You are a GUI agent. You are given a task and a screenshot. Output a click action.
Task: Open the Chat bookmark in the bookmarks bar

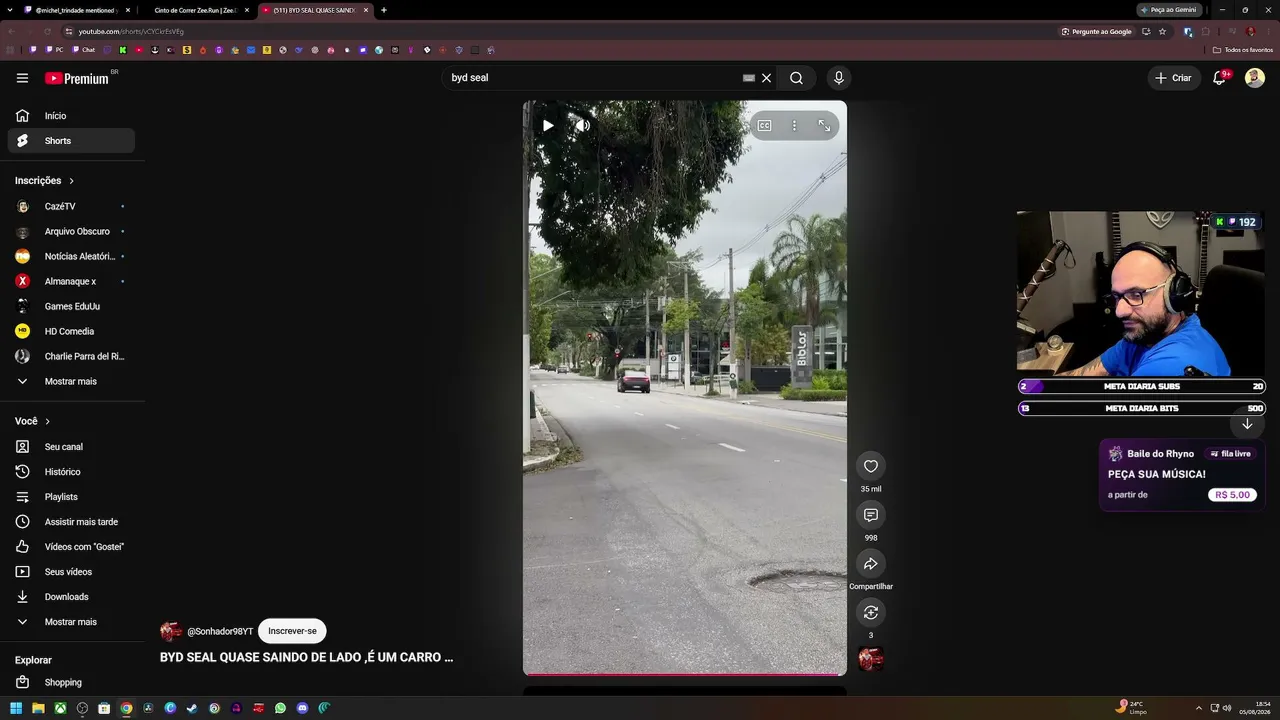(82, 50)
